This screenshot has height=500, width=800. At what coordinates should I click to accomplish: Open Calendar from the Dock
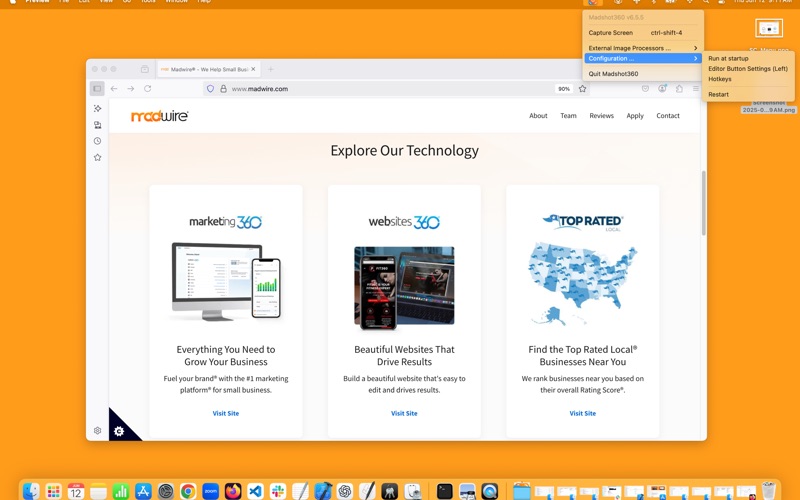click(76, 491)
